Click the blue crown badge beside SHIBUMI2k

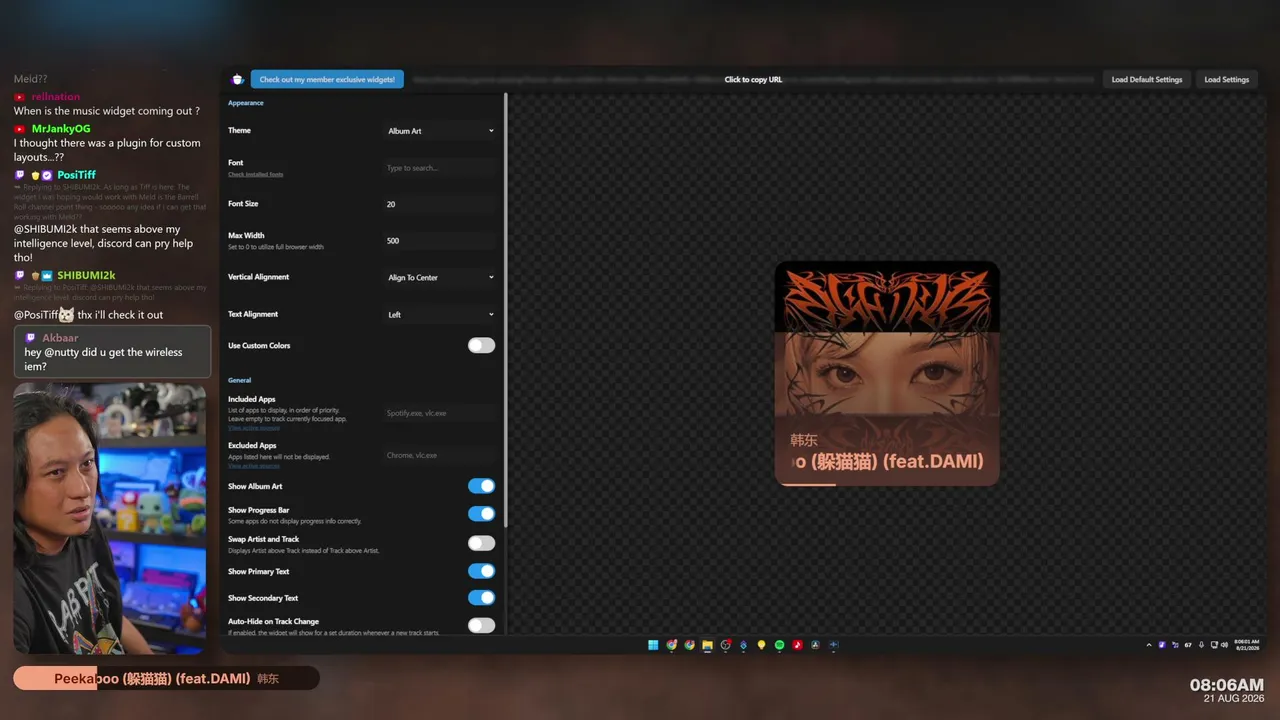point(46,275)
